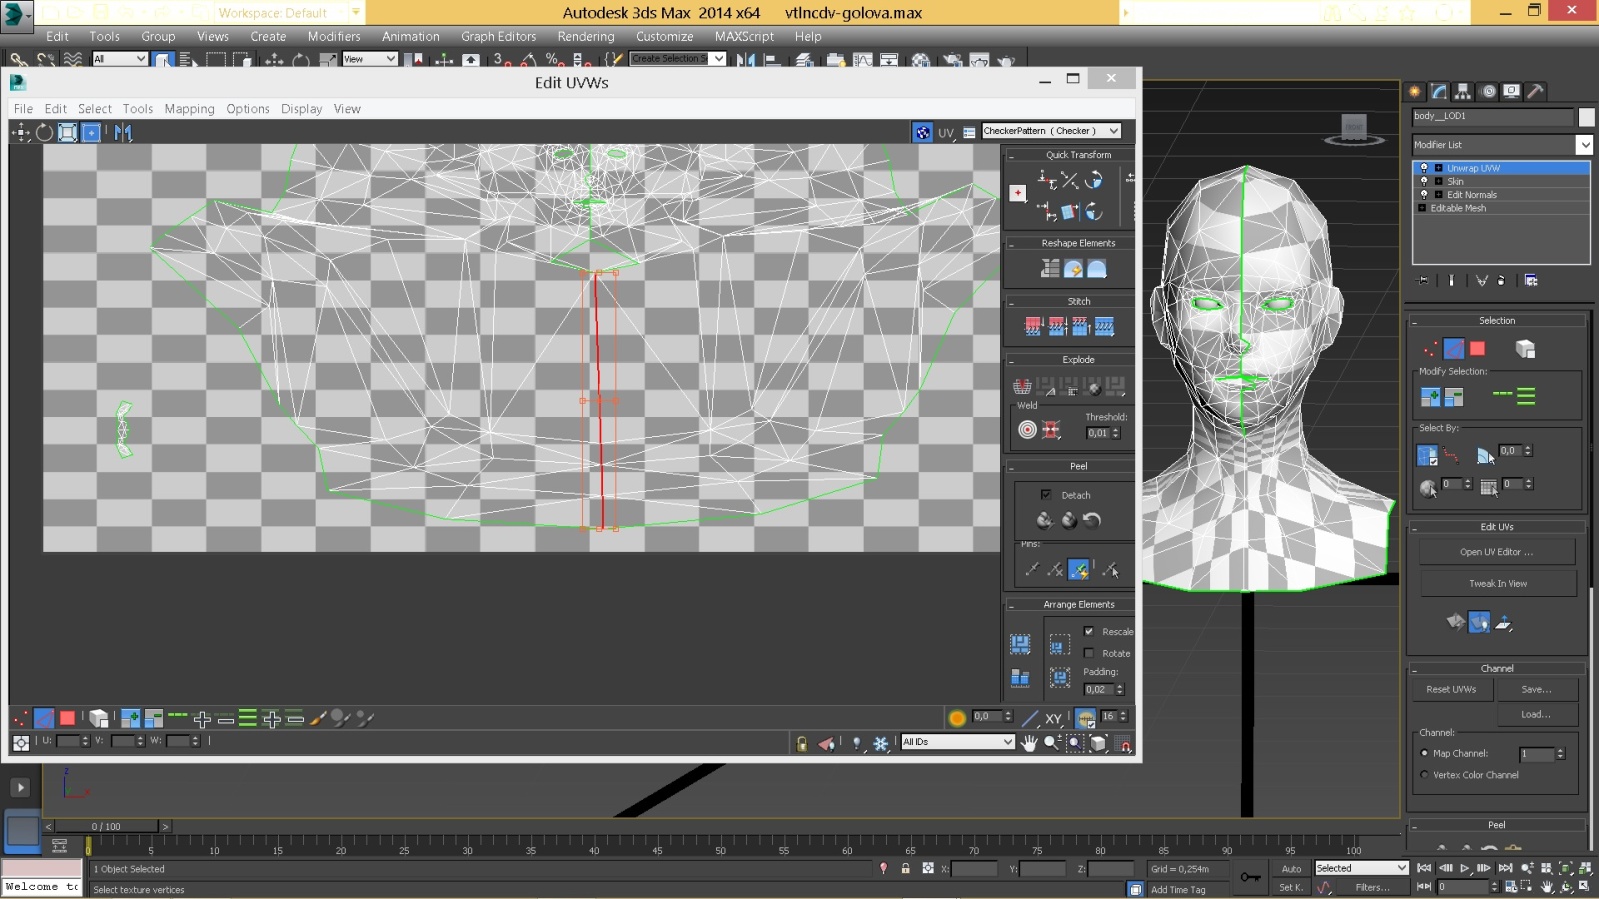The width and height of the screenshot is (1599, 899).
Task: Activate Freeform mode in Edit UVWs toolbar
Action: 91,132
